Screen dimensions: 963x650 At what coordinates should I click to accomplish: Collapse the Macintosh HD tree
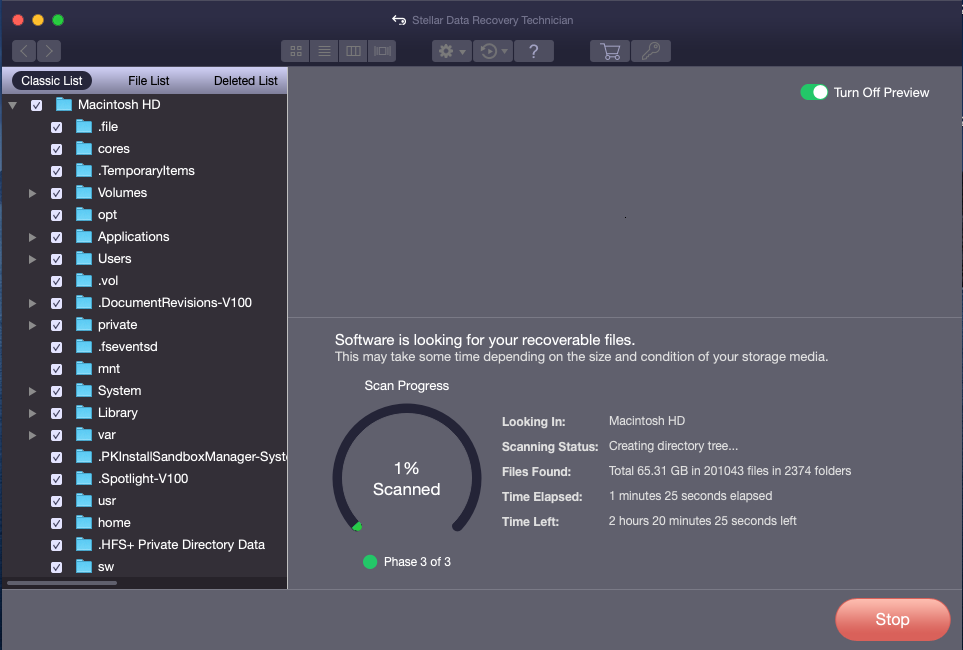click(12, 105)
